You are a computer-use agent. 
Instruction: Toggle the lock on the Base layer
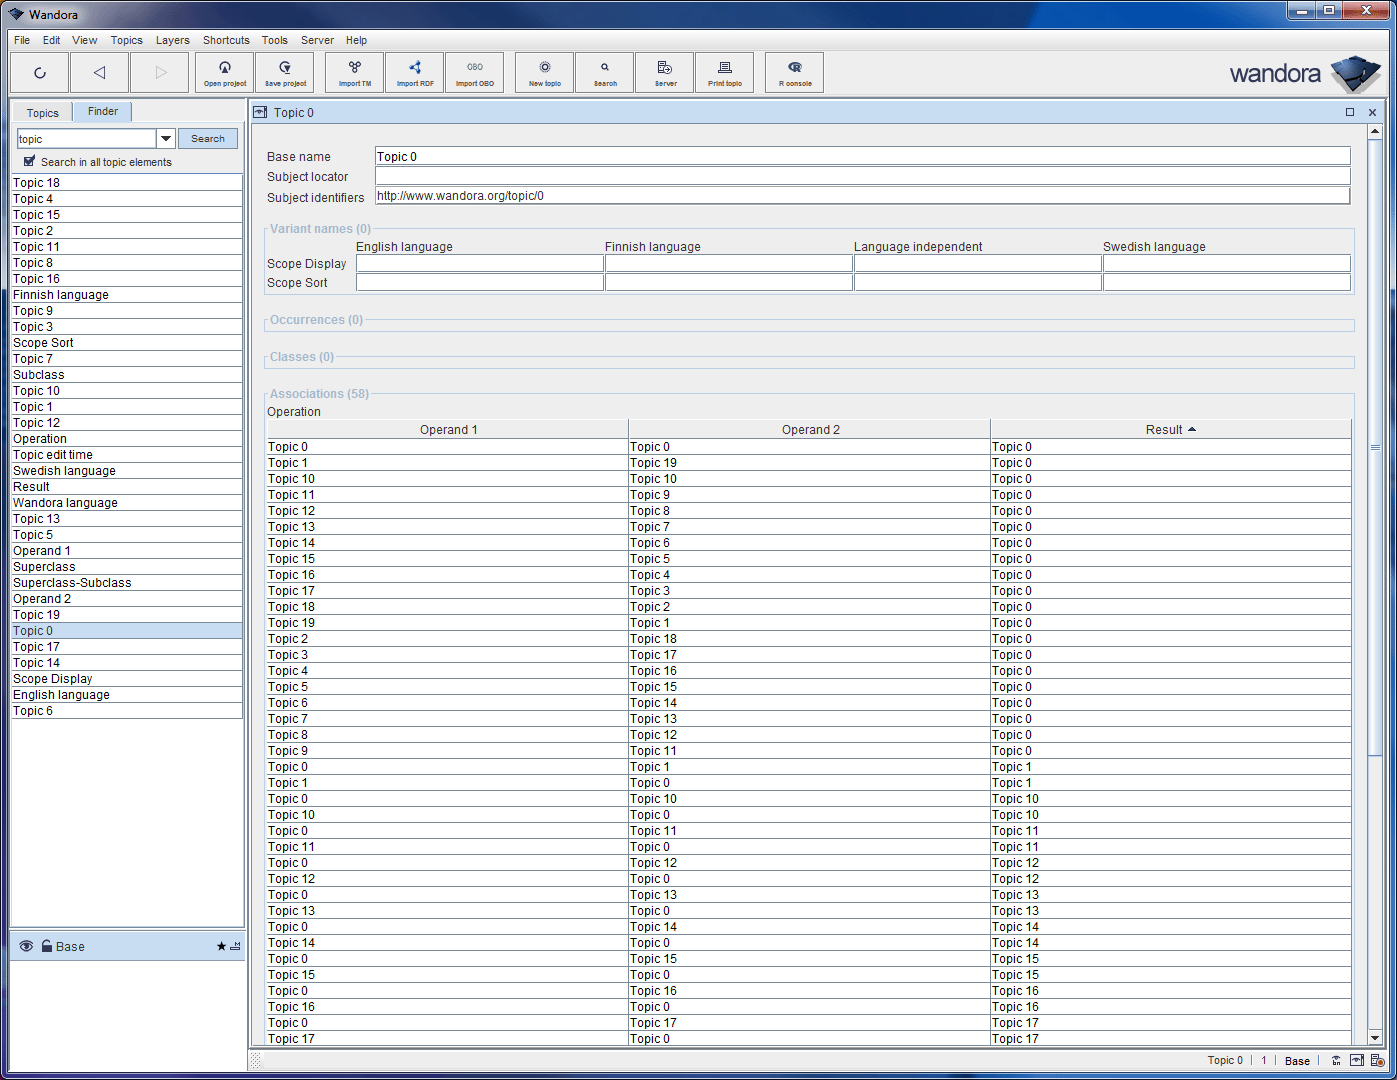[45, 946]
